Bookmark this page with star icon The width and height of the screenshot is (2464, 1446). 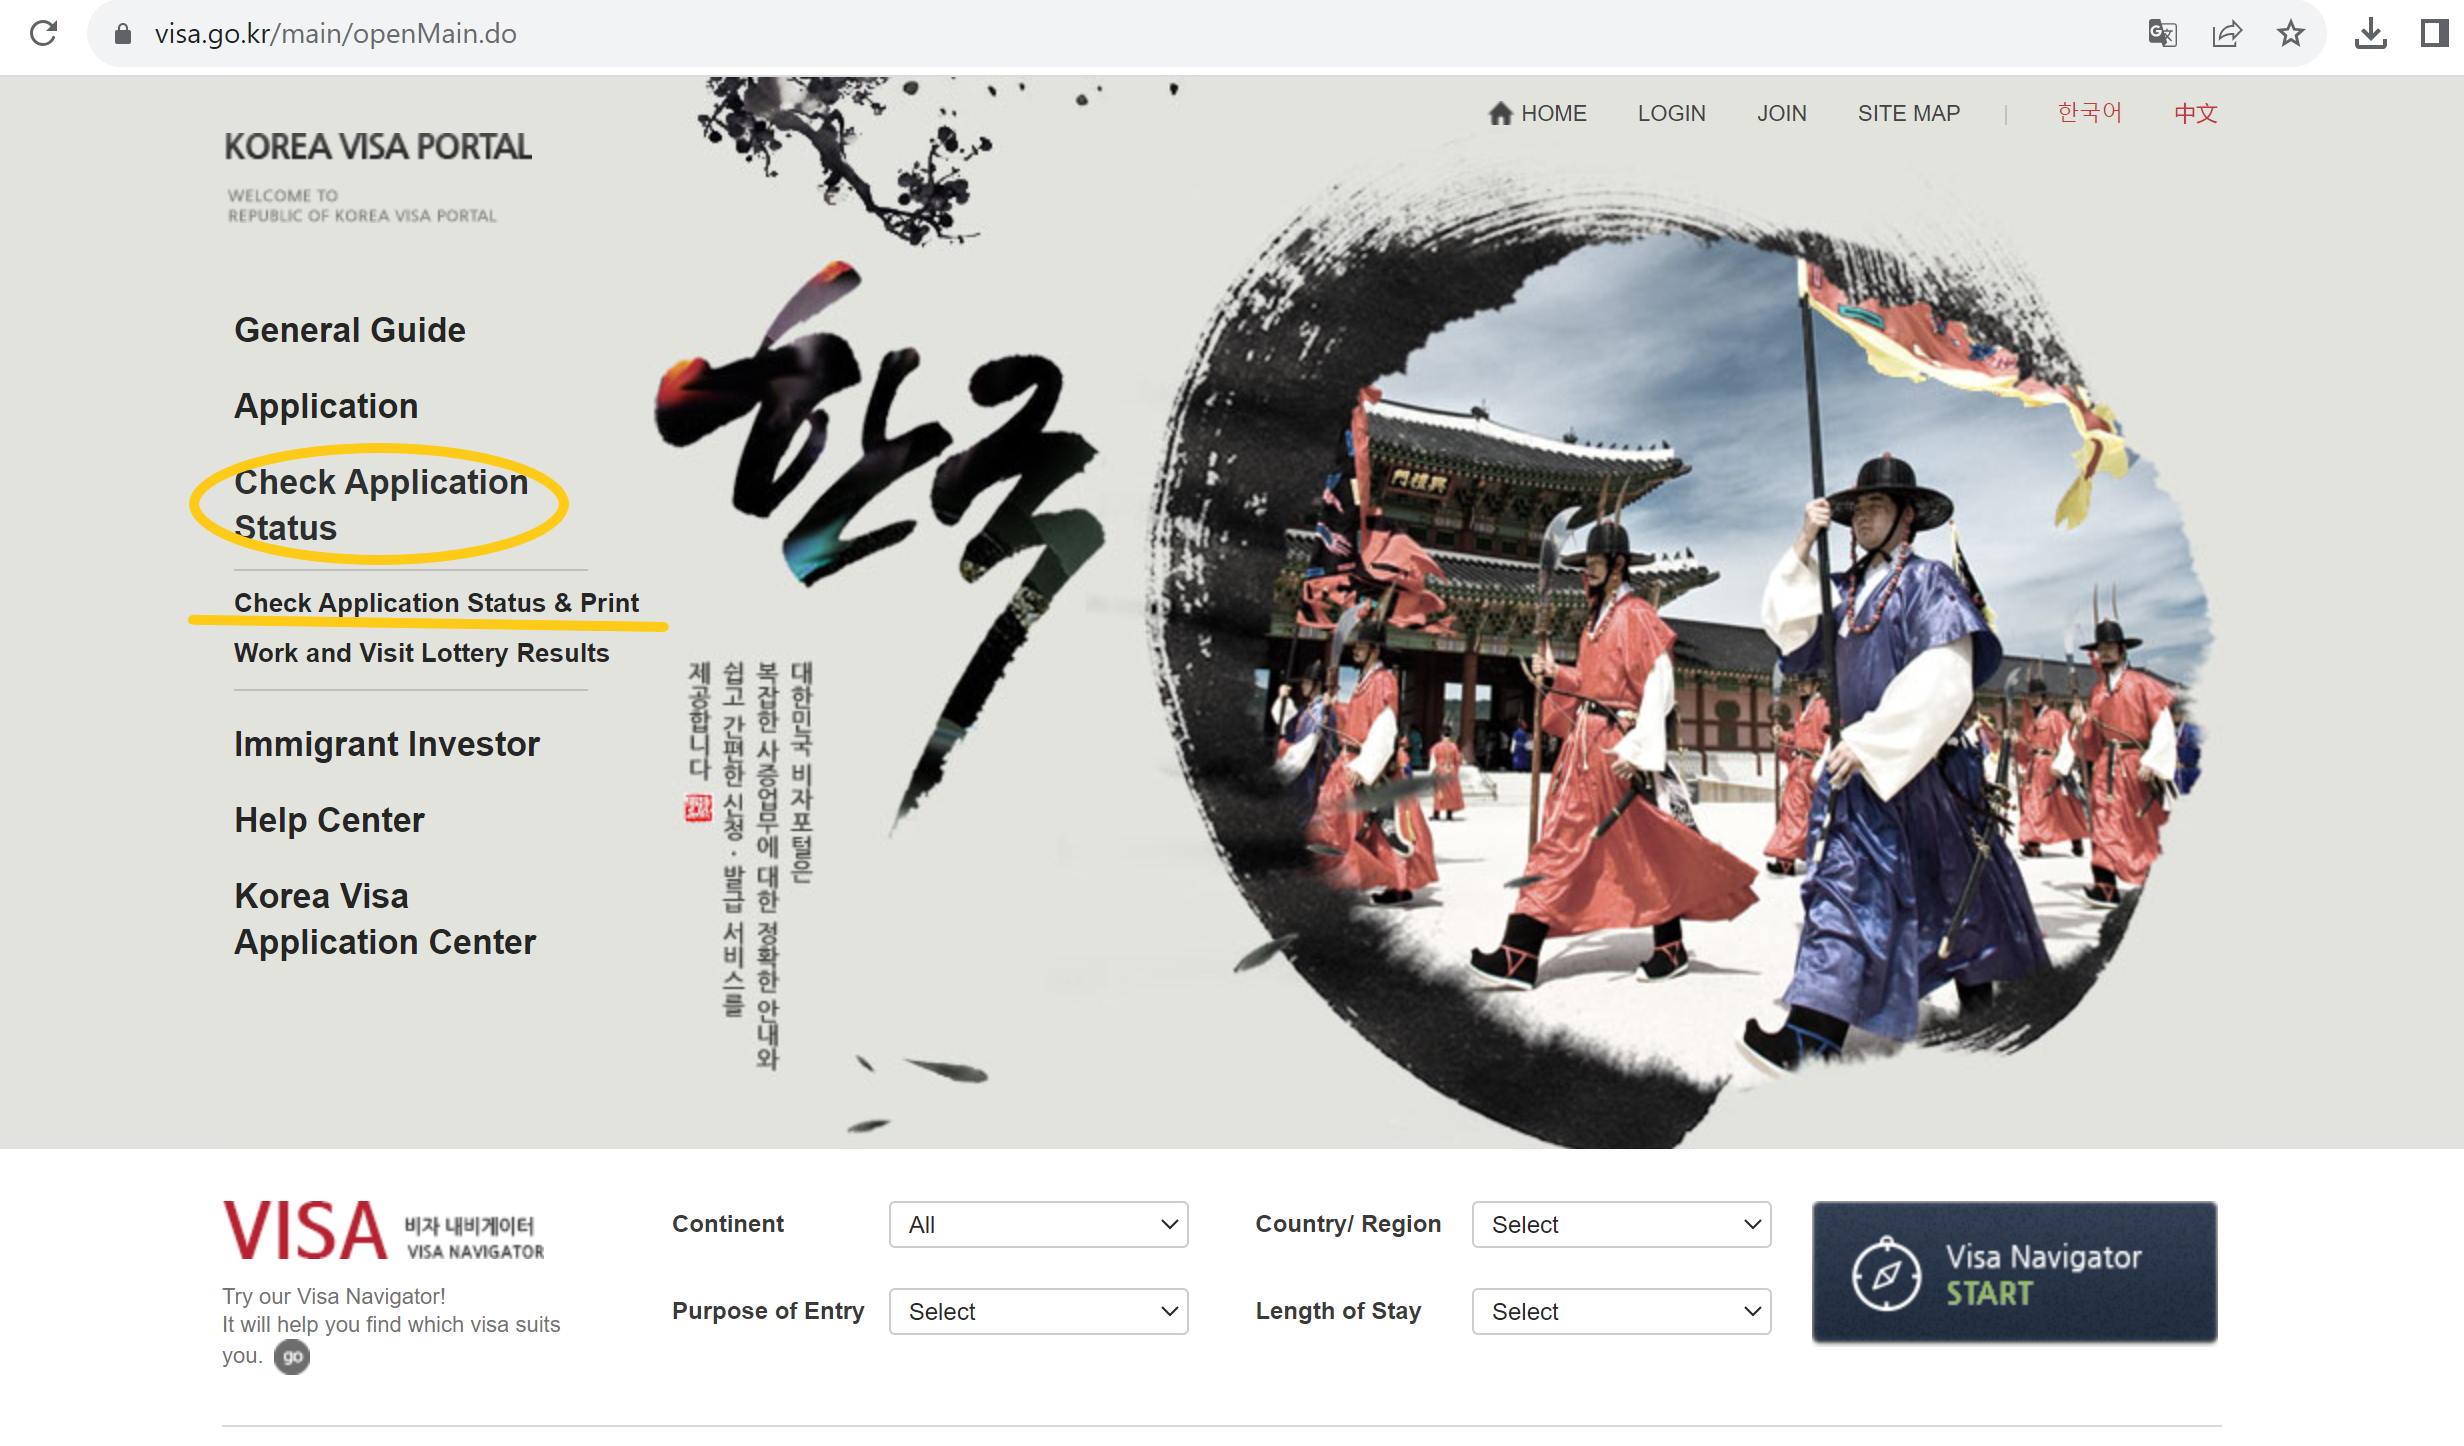tap(2291, 34)
